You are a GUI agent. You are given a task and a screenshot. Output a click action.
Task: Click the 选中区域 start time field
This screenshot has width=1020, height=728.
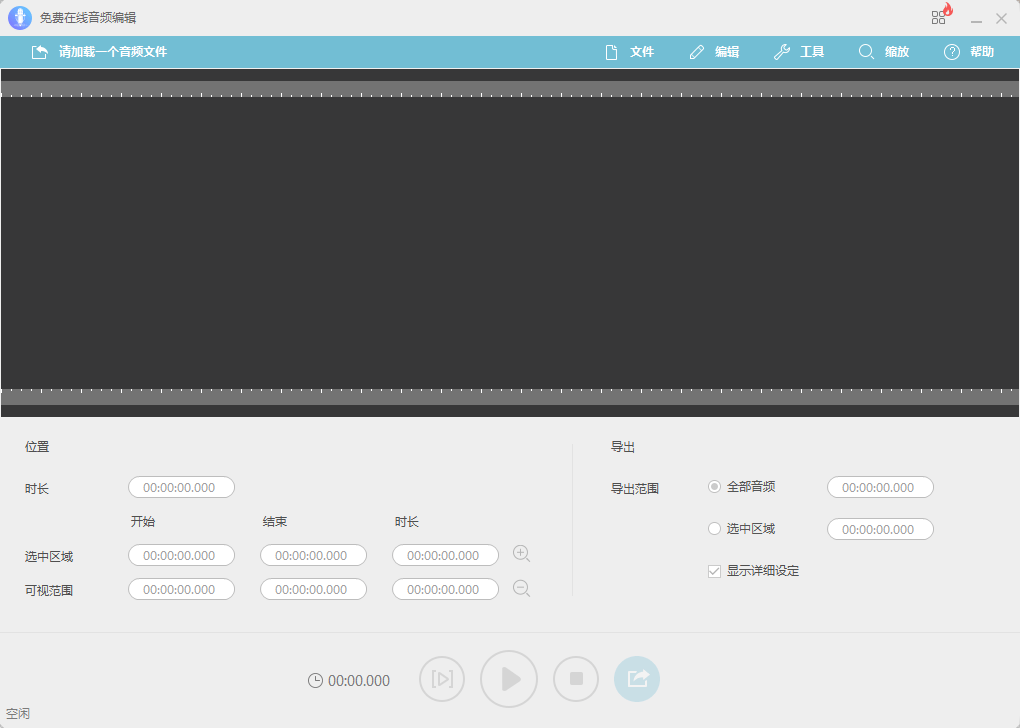[x=181, y=555]
